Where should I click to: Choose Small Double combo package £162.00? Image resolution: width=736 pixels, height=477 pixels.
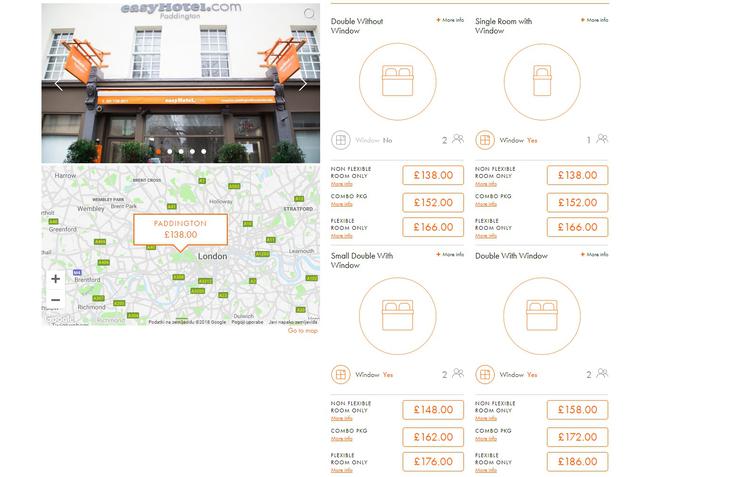[x=433, y=437]
